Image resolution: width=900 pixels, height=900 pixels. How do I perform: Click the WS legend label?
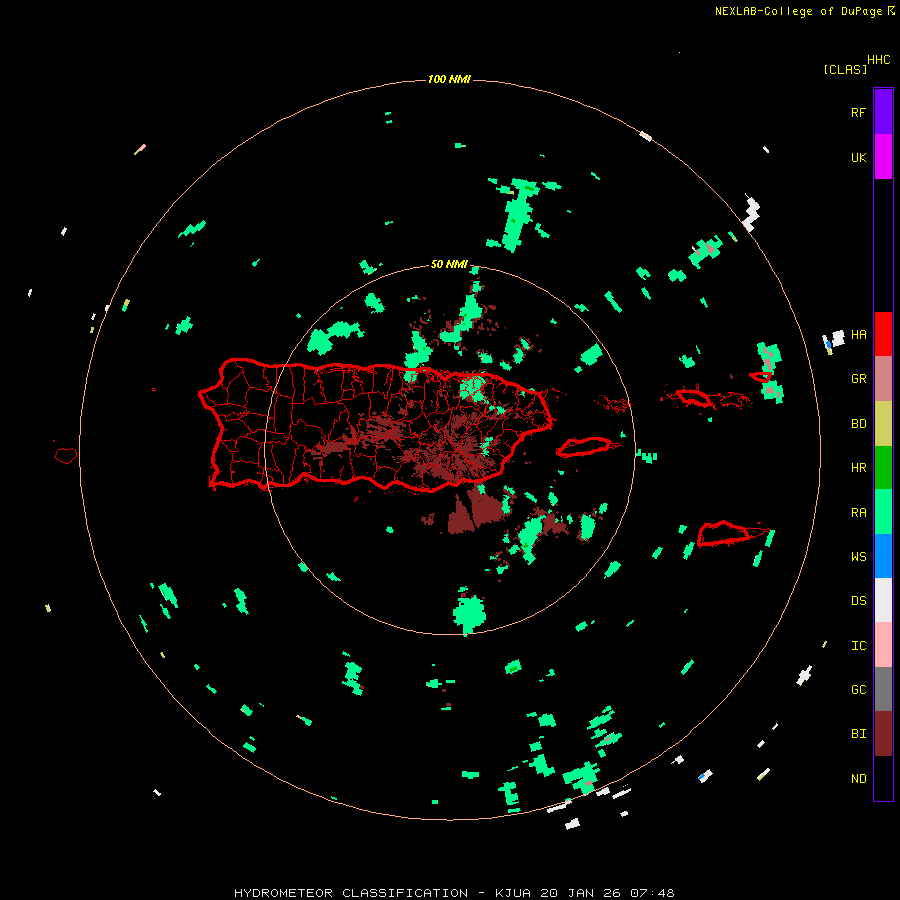point(859,557)
